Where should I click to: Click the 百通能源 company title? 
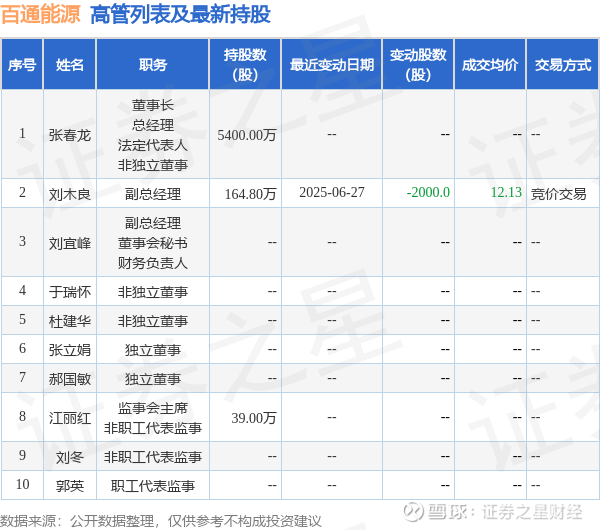41,15
